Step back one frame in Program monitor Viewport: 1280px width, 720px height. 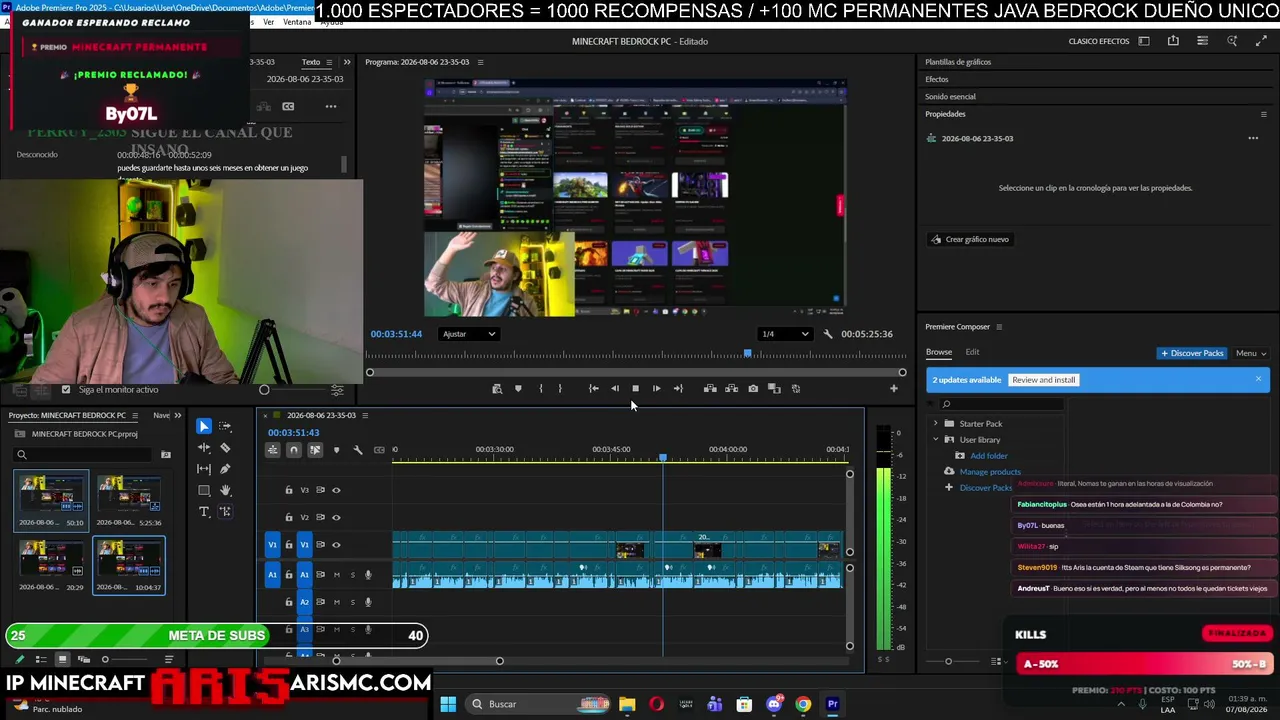(x=615, y=389)
